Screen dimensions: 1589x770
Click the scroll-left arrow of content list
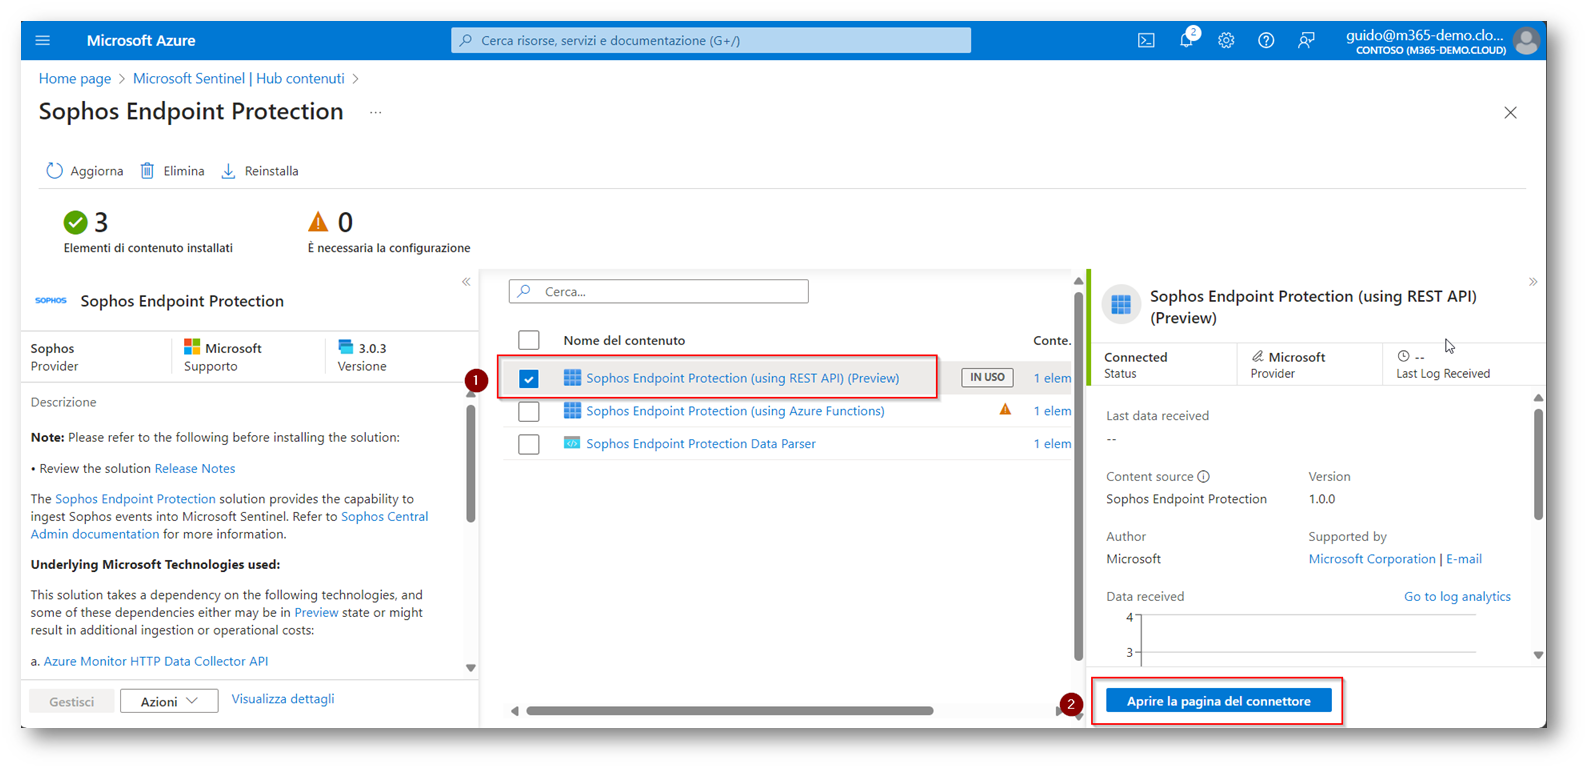click(x=514, y=711)
